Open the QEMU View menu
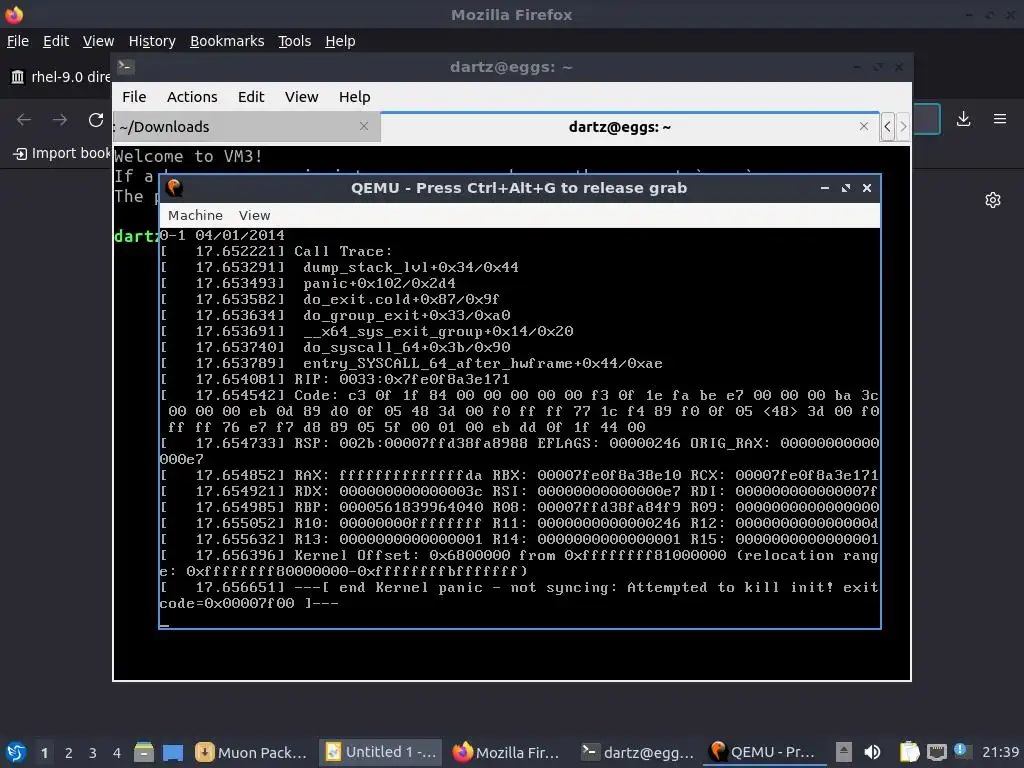Image resolution: width=1024 pixels, height=768 pixels. pyautogui.click(x=254, y=216)
